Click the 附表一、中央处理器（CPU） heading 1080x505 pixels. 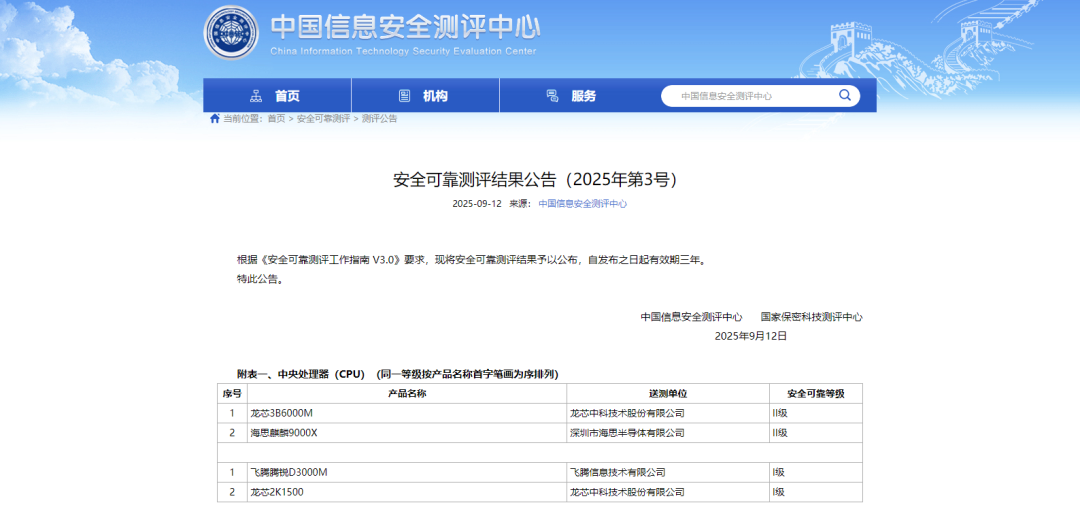tap(397, 374)
